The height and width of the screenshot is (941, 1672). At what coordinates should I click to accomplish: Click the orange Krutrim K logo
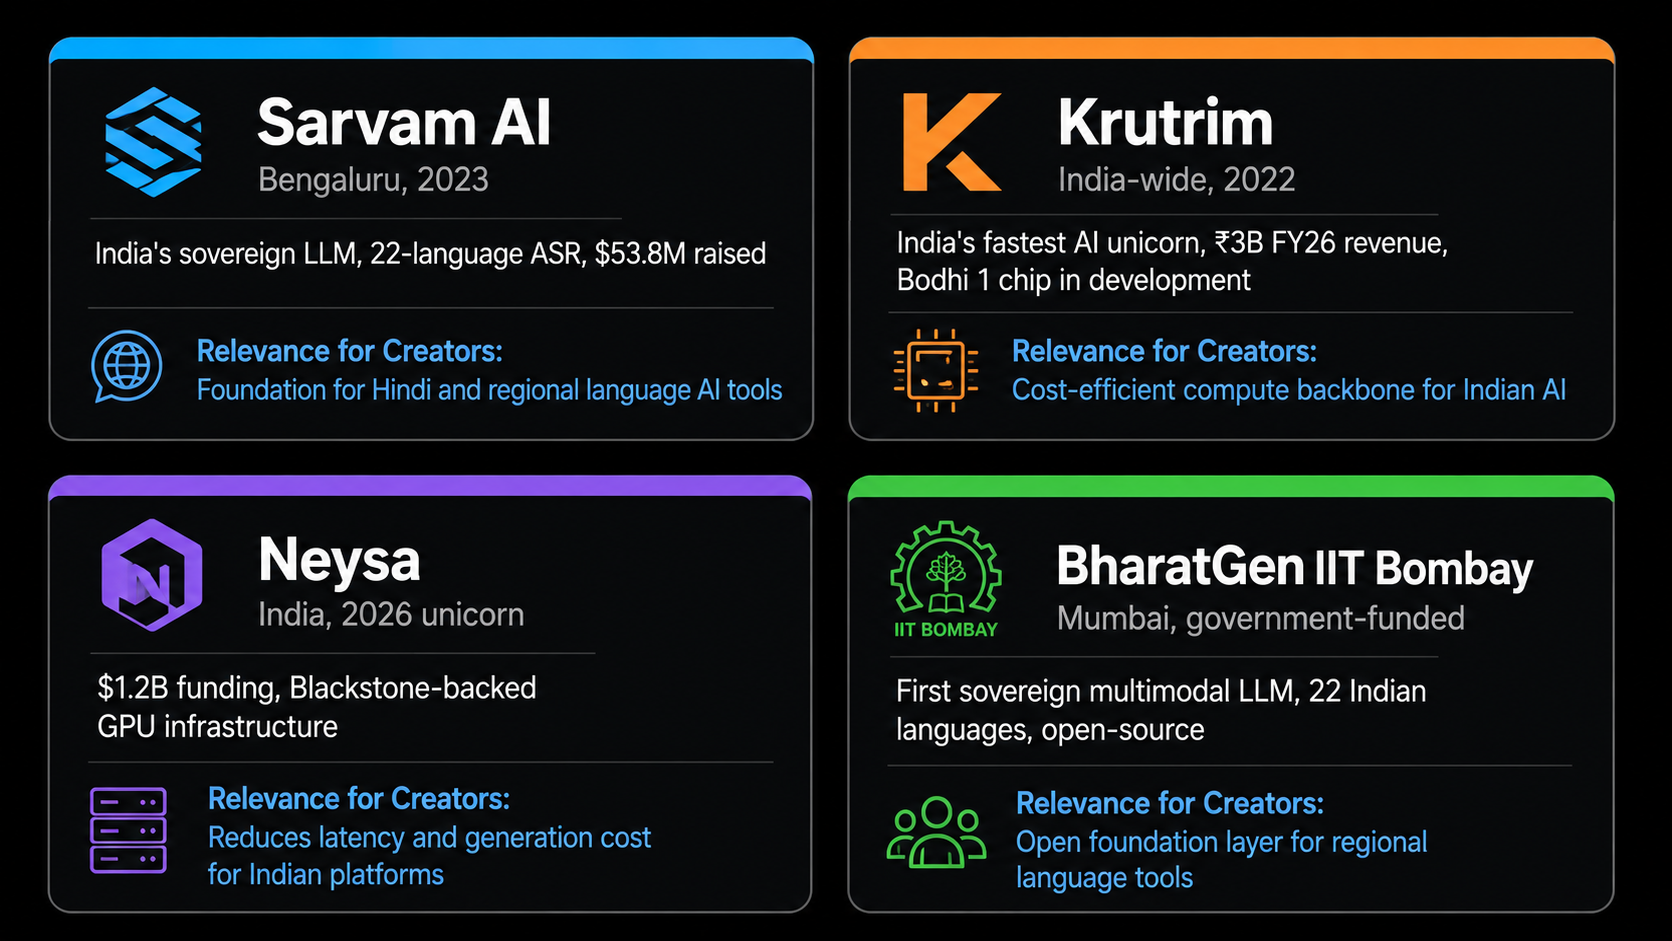(x=951, y=141)
